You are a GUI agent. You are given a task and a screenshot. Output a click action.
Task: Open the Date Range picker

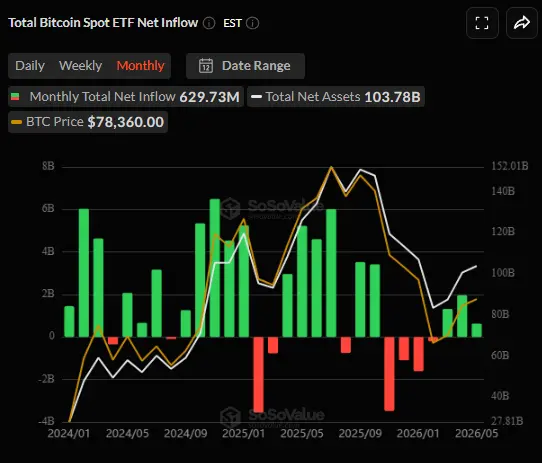tap(245, 66)
